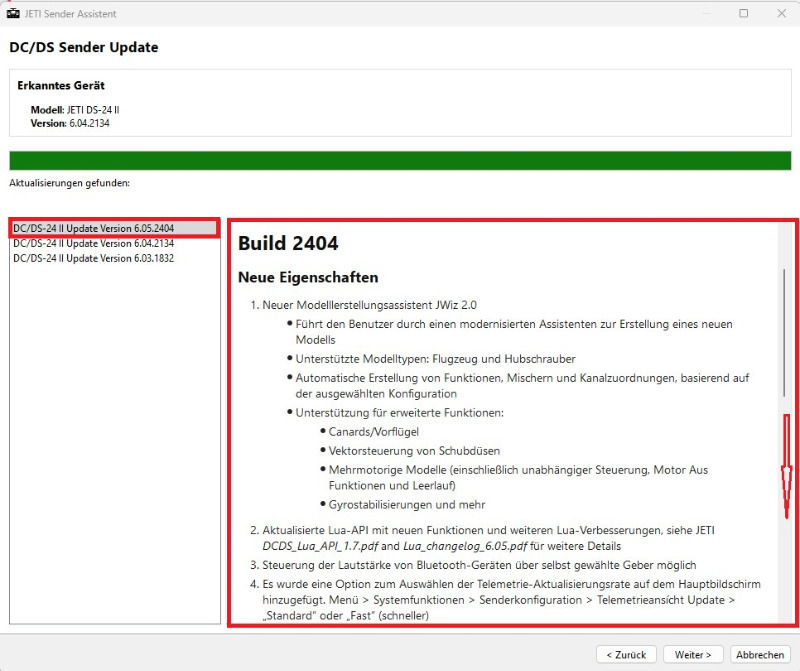Click the italic text DCDS_Lua_API_1.7.pdf
Viewport: 800px width, 671px height.
pyautogui.click(x=320, y=546)
